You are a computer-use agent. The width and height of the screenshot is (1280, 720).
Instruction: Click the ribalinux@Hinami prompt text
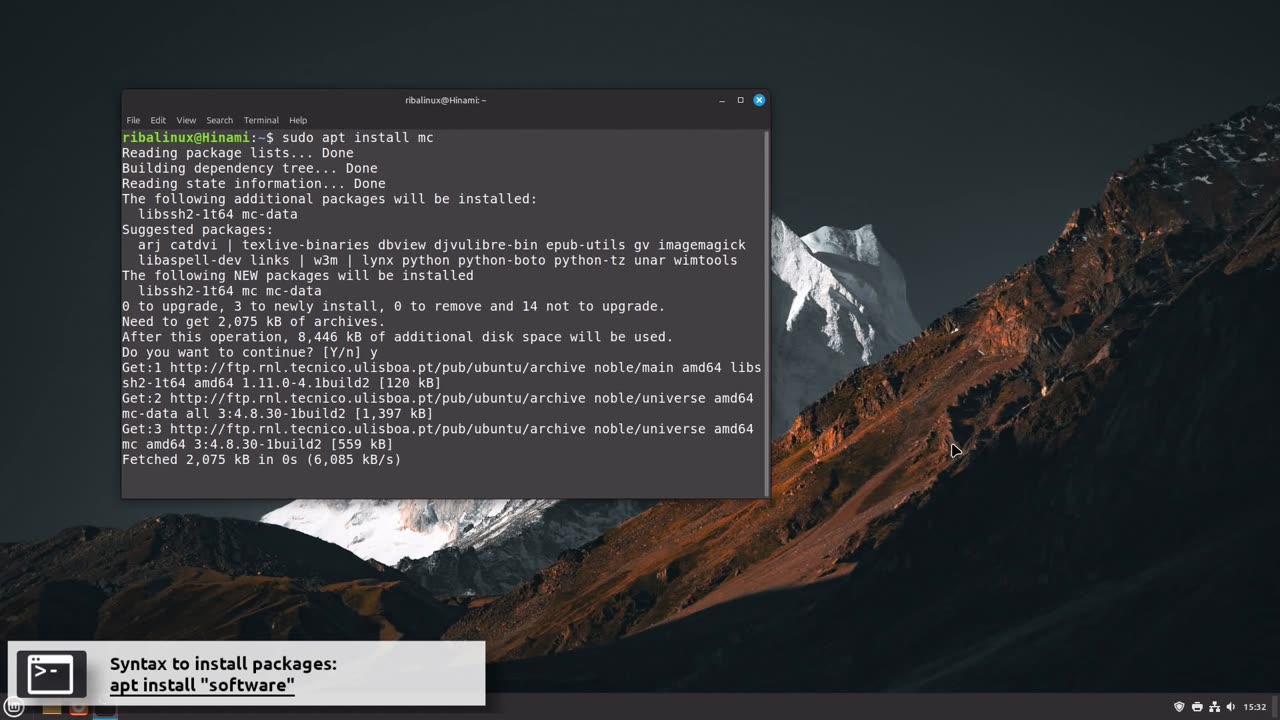click(x=186, y=137)
